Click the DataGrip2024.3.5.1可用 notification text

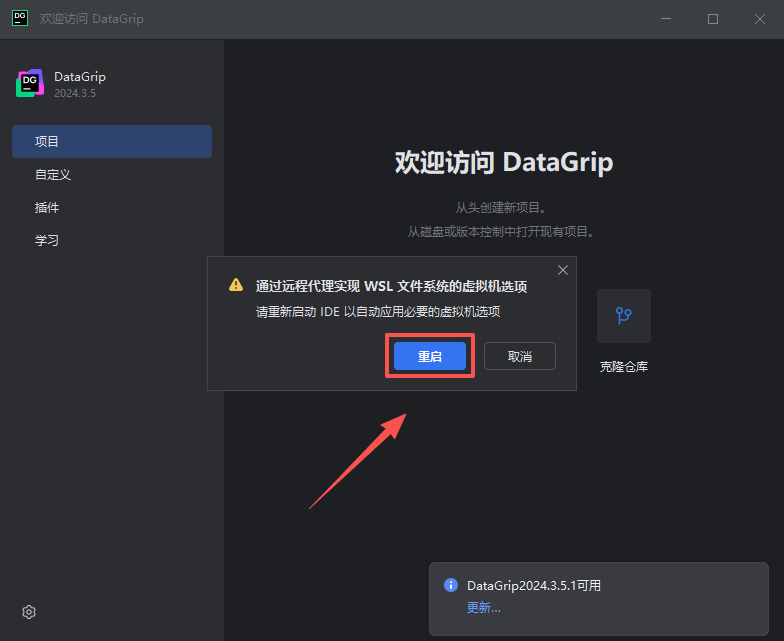click(534, 586)
